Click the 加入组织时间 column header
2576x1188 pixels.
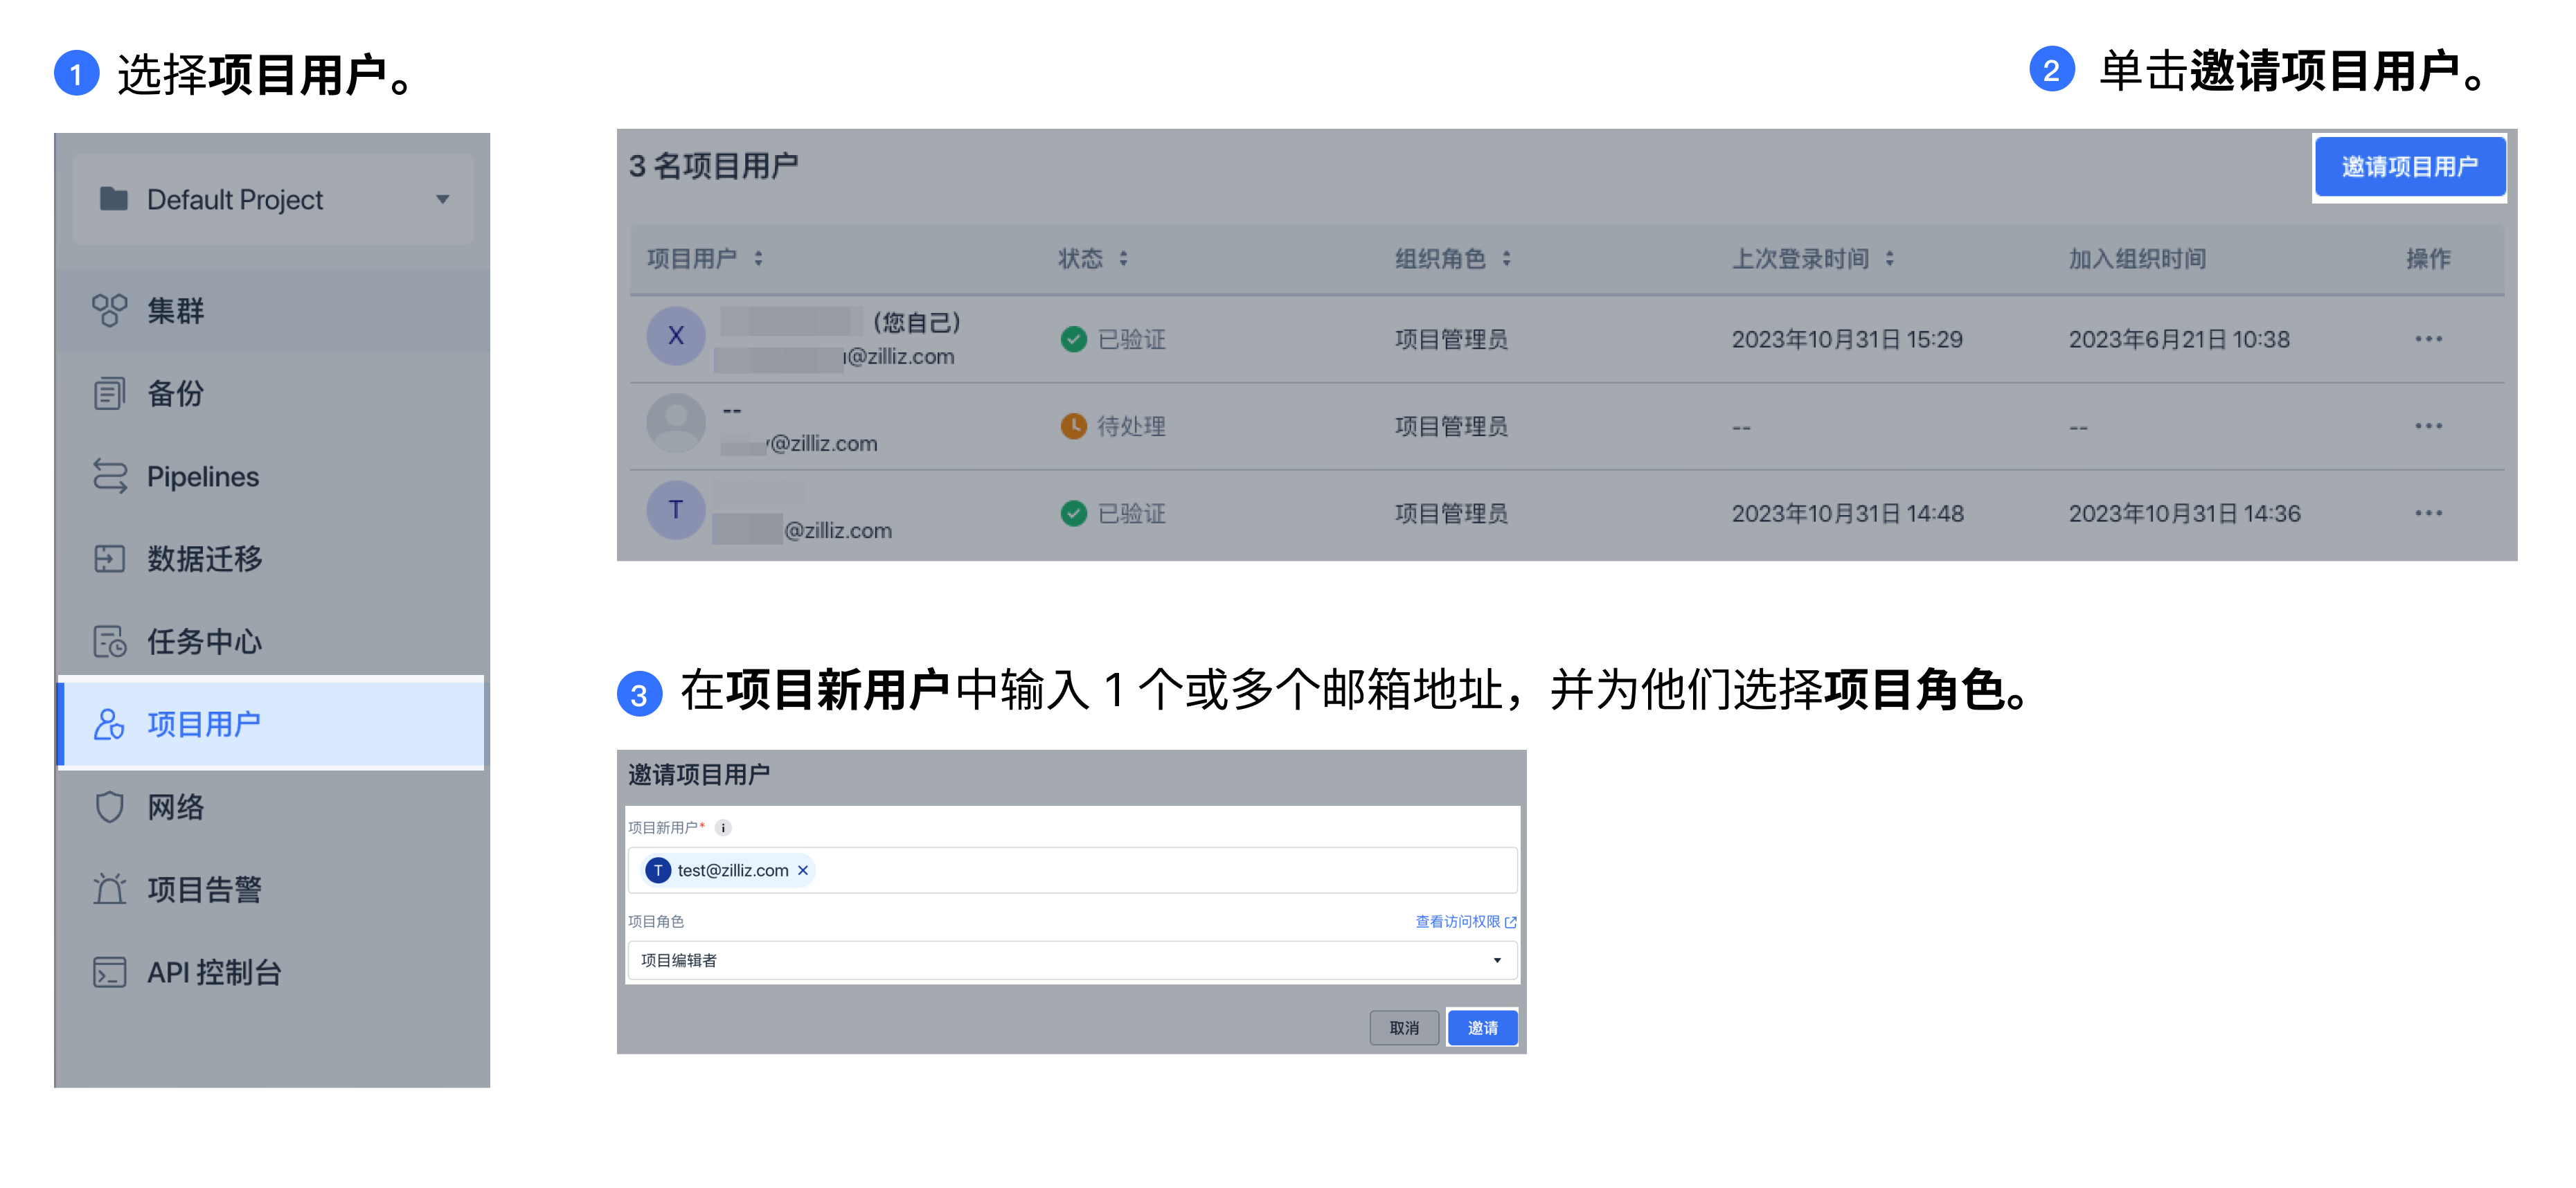[x=2137, y=259]
